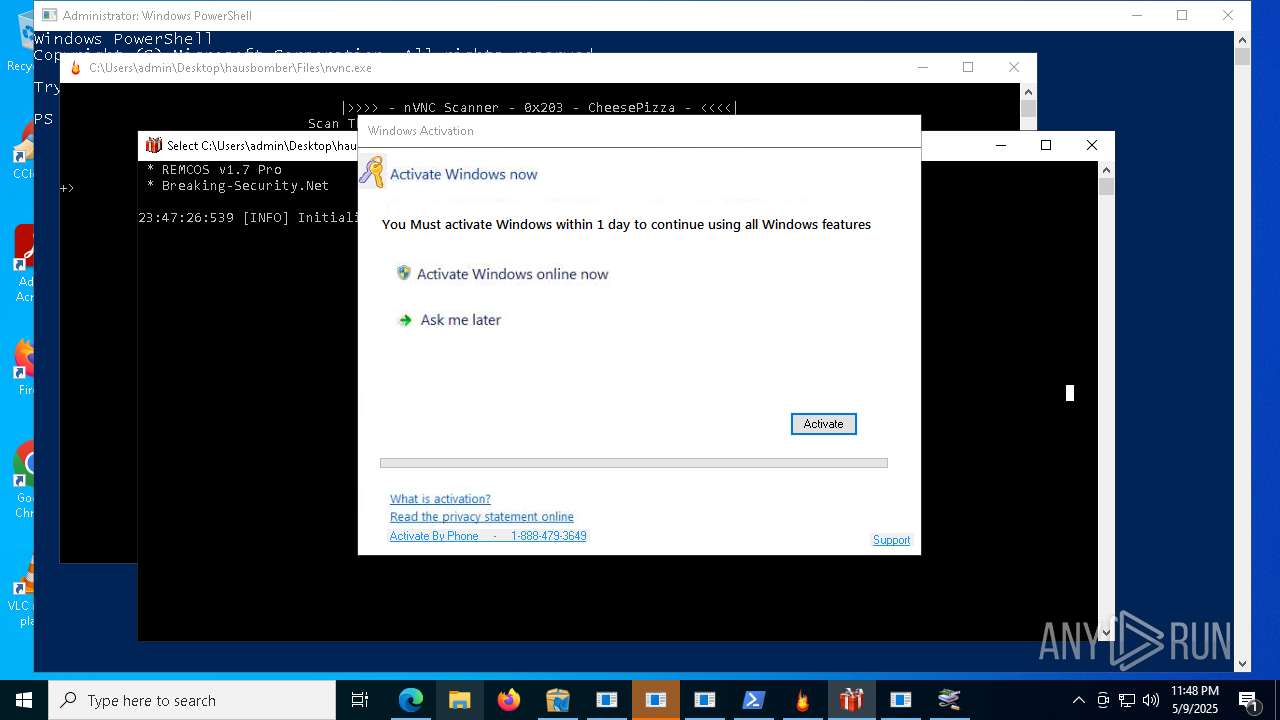1280x720 pixels.
Task: Switch to red gift box taskbar app
Action: click(x=852, y=700)
